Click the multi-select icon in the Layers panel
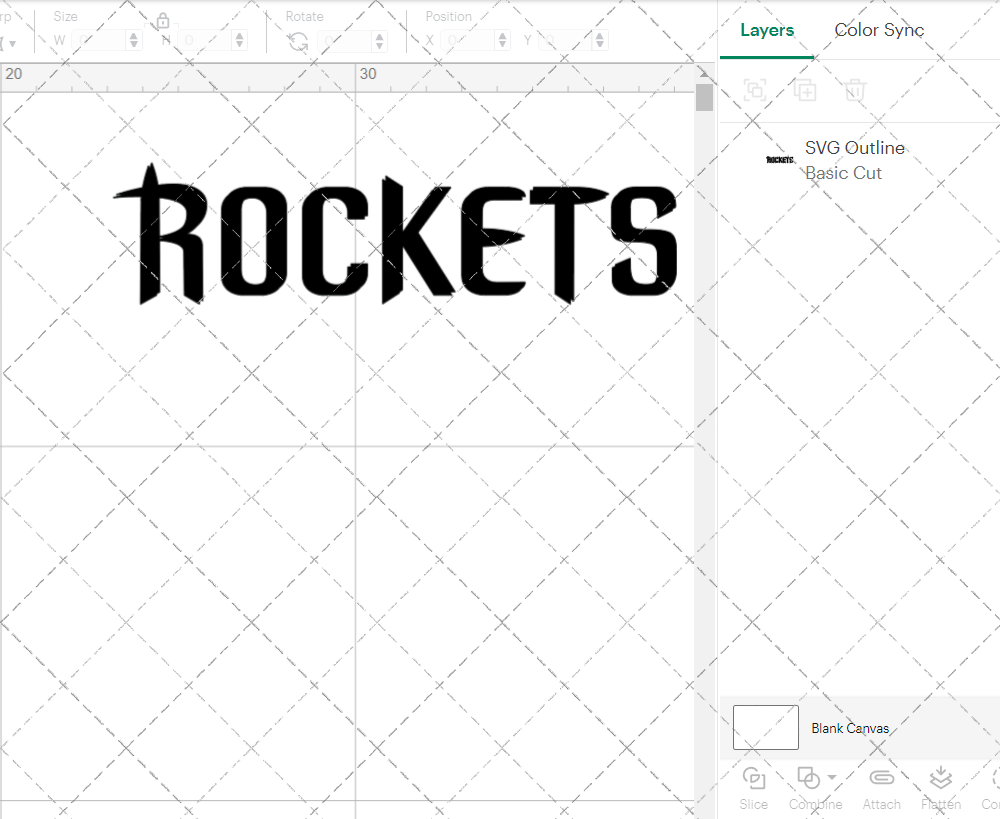1000x819 pixels. [756, 90]
